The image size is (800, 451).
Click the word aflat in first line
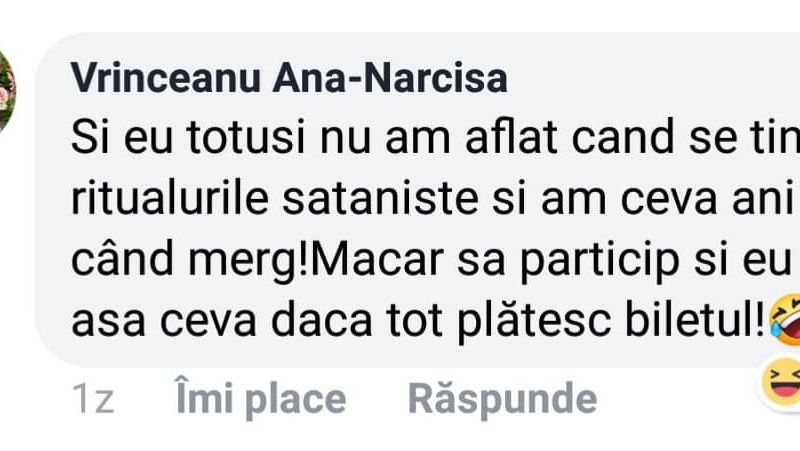[x=511, y=137]
